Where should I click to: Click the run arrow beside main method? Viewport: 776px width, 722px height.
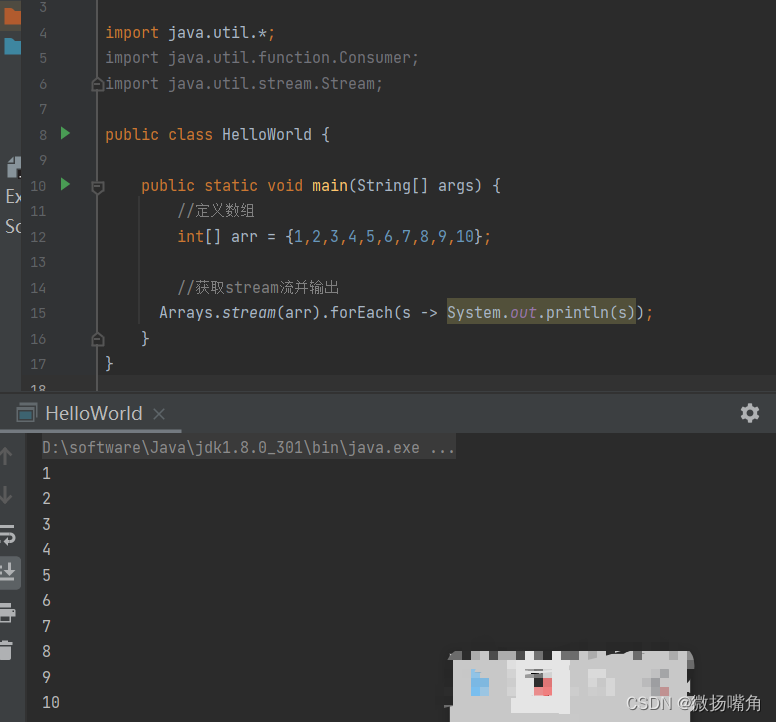coord(65,184)
